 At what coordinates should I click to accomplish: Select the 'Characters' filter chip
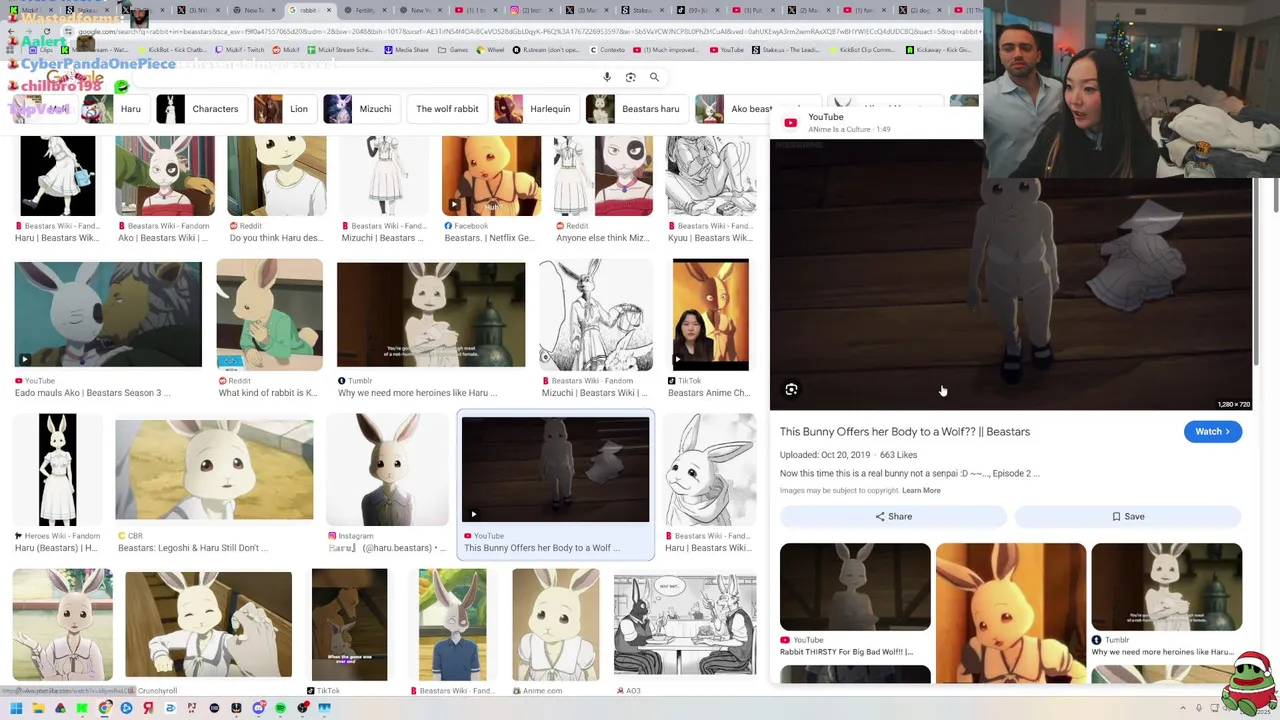pos(201,109)
